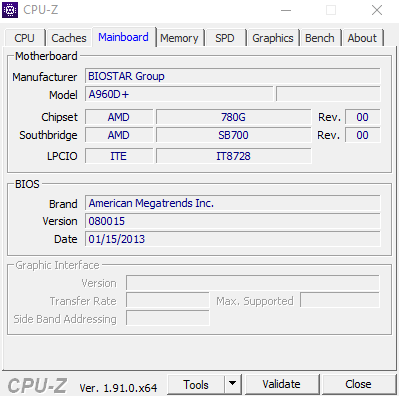Viewport: 399px width, 396px height.
Task: Click the Chipset Rev. 00 value
Action: [x=363, y=117]
